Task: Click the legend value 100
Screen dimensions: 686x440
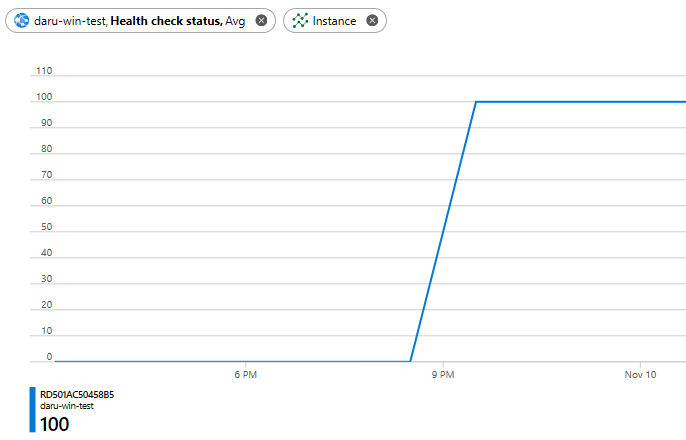Action: point(55,424)
